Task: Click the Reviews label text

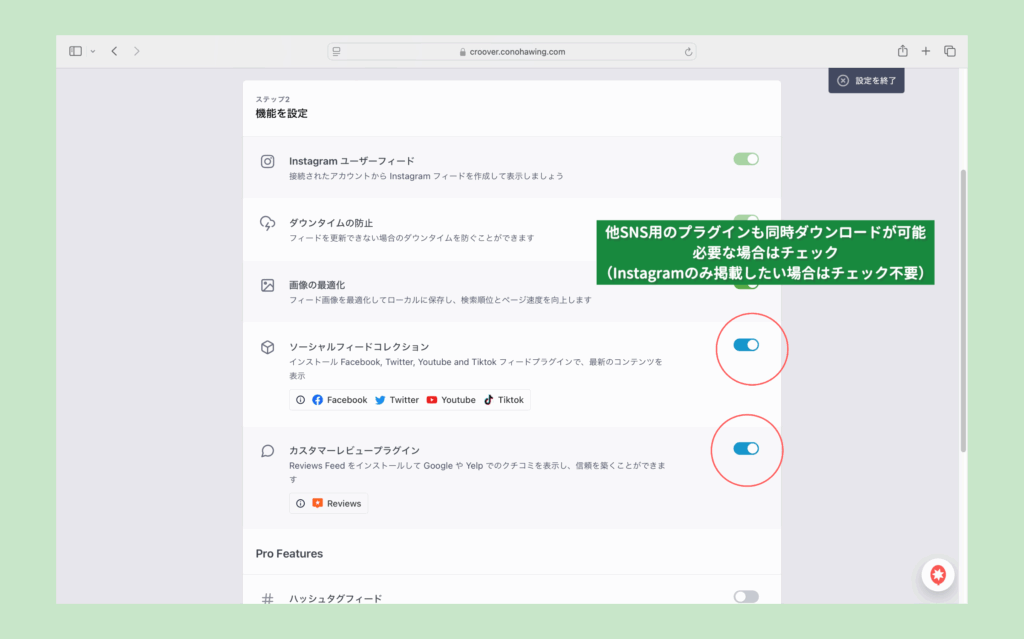Action: [x=344, y=504]
